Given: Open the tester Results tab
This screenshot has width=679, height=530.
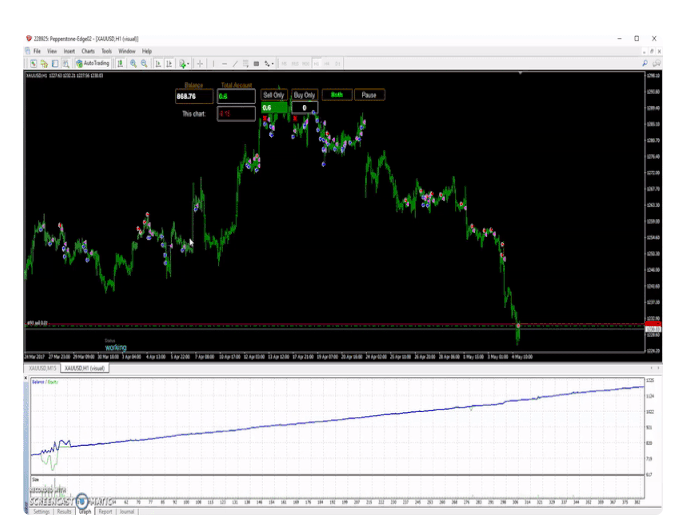Looking at the screenshot, I should (64, 512).
